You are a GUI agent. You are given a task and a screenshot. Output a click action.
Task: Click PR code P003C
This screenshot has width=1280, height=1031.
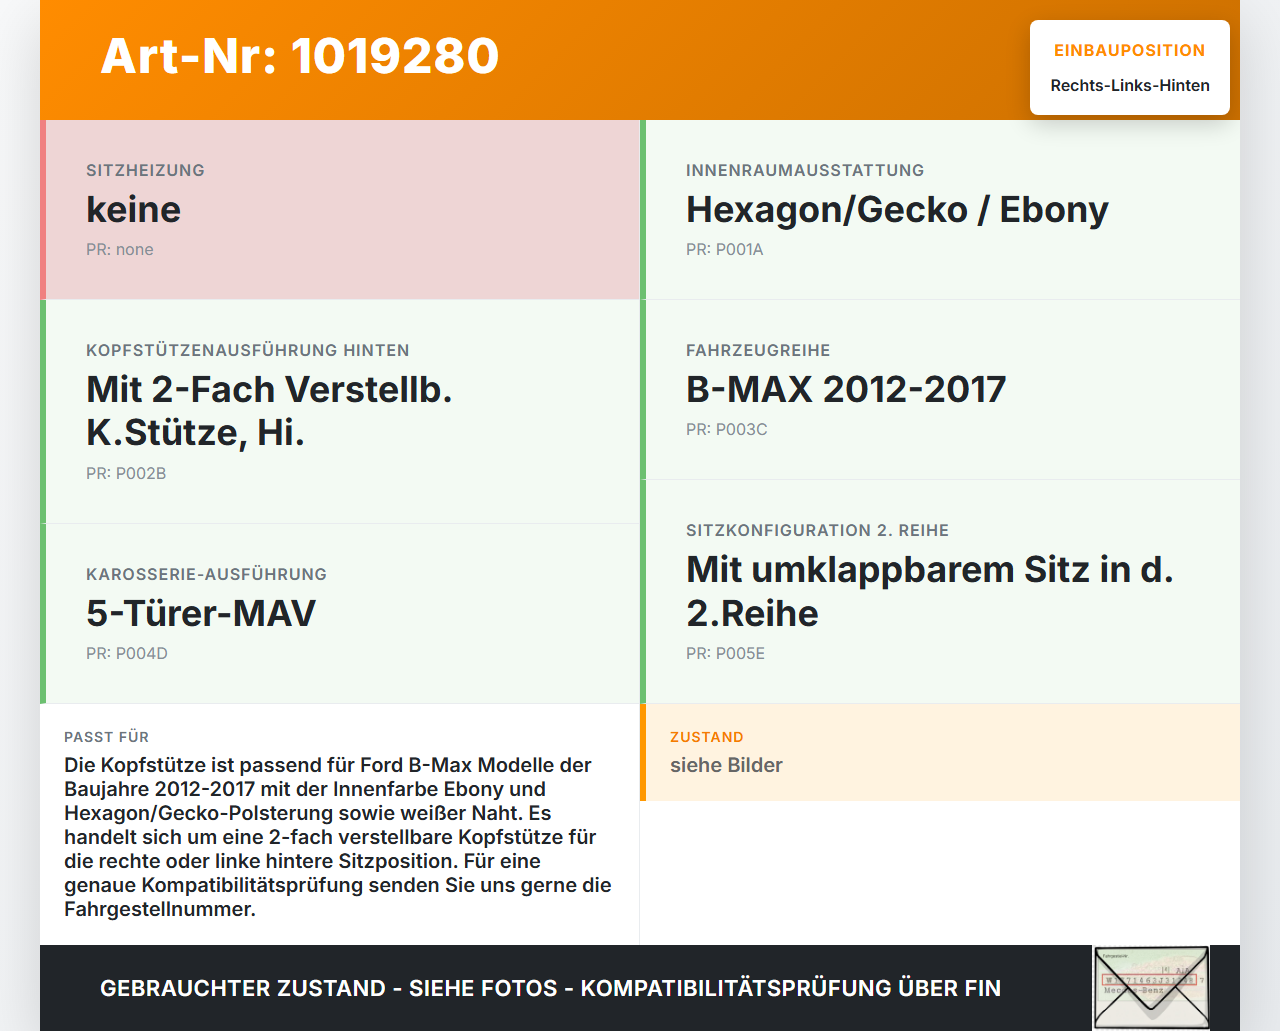pos(727,429)
